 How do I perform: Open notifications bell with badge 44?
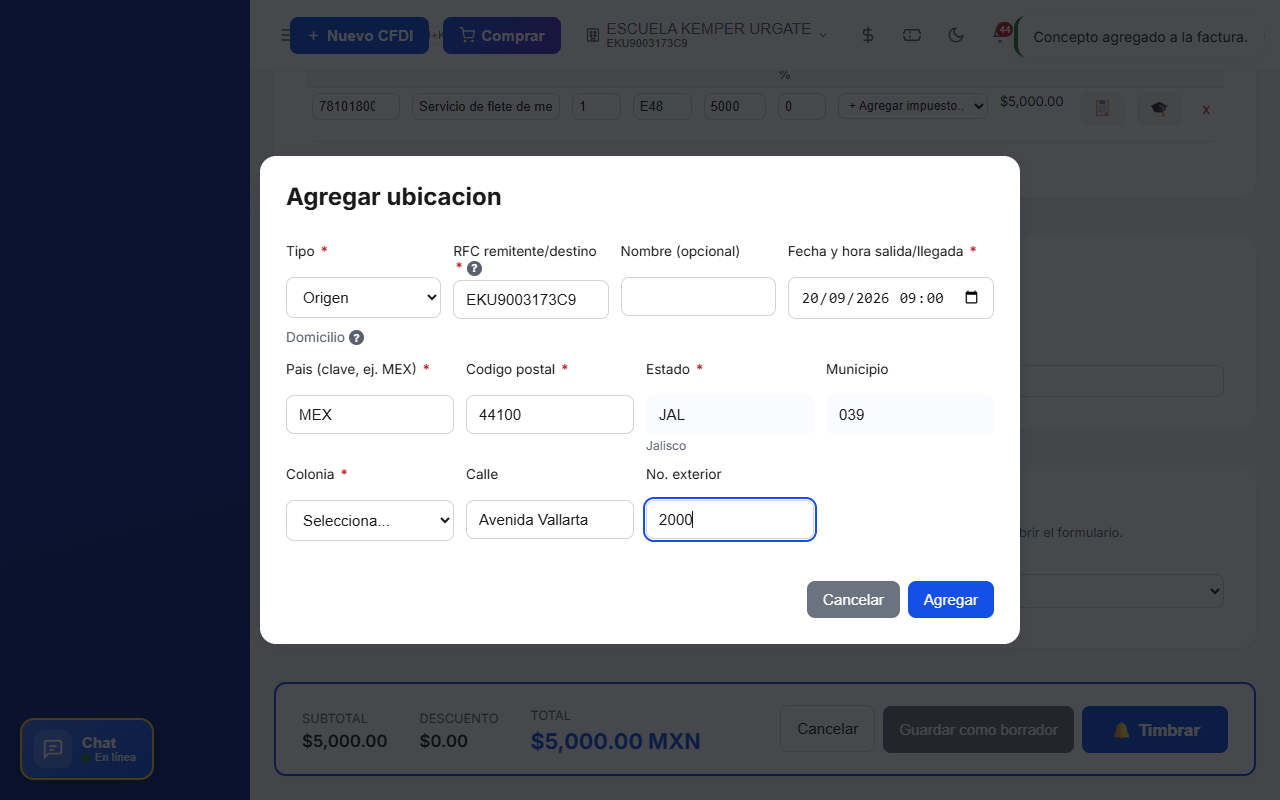pos(999,35)
